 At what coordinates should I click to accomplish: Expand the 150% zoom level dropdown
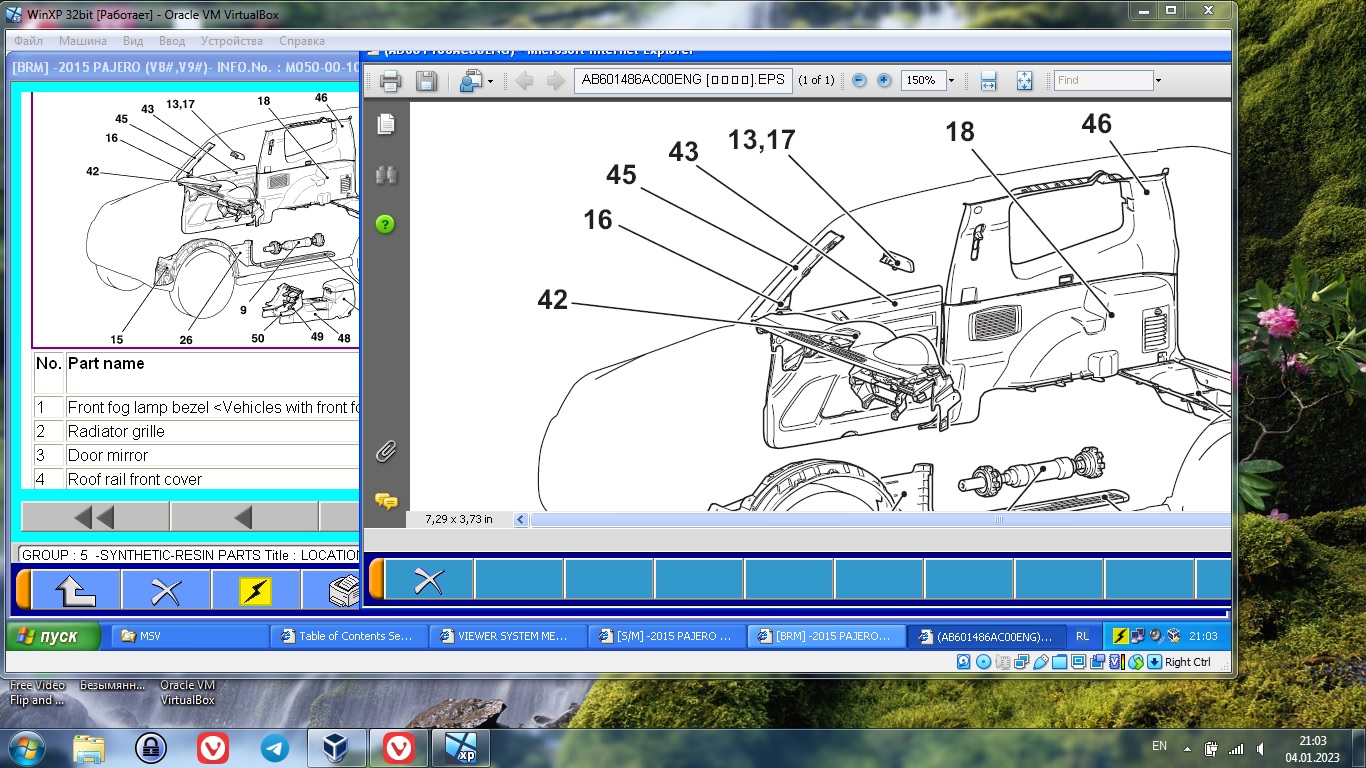(x=951, y=80)
